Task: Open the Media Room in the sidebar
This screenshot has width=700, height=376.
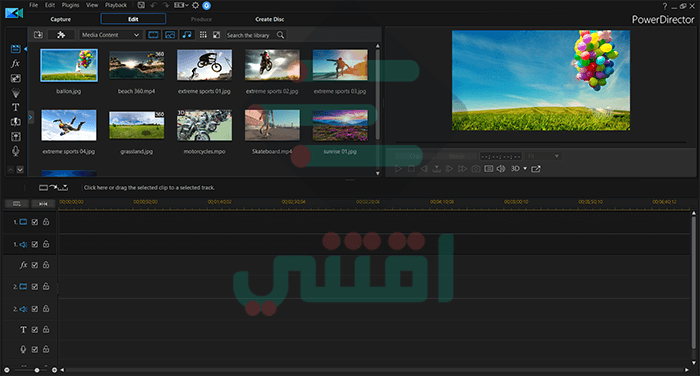Action: [16, 49]
